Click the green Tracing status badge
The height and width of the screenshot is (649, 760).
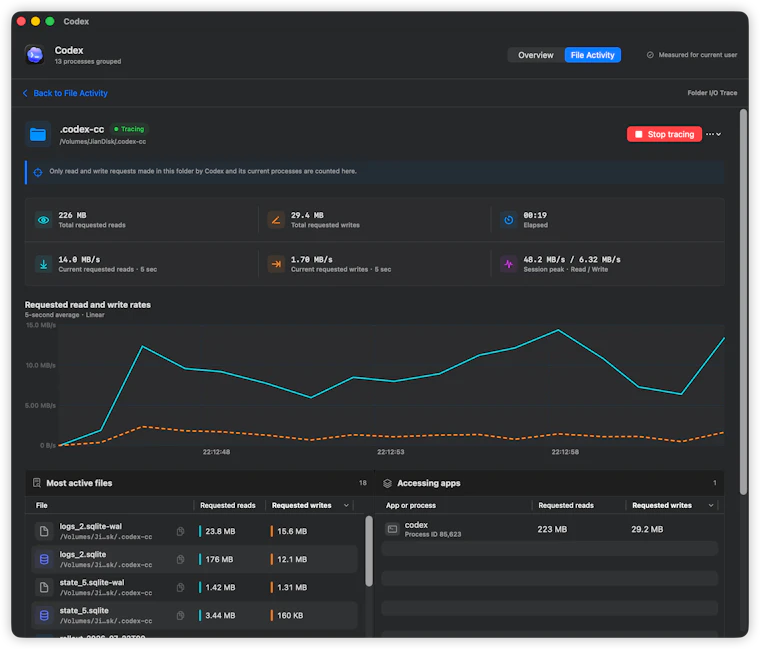coord(129,129)
